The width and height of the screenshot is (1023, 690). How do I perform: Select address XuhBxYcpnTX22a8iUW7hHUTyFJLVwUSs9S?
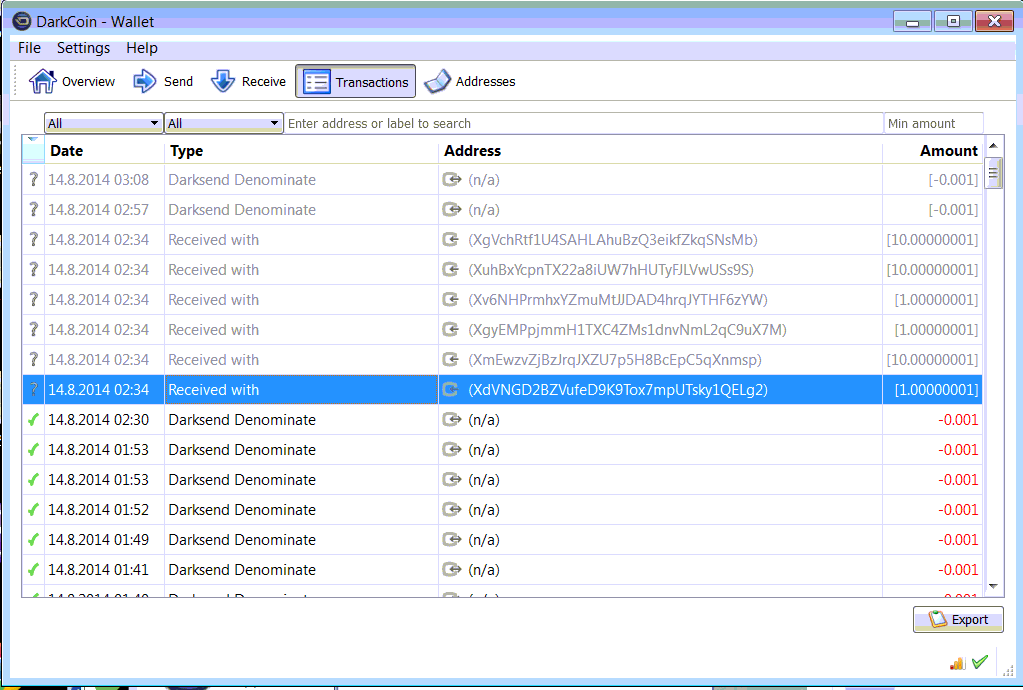point(611,270)
